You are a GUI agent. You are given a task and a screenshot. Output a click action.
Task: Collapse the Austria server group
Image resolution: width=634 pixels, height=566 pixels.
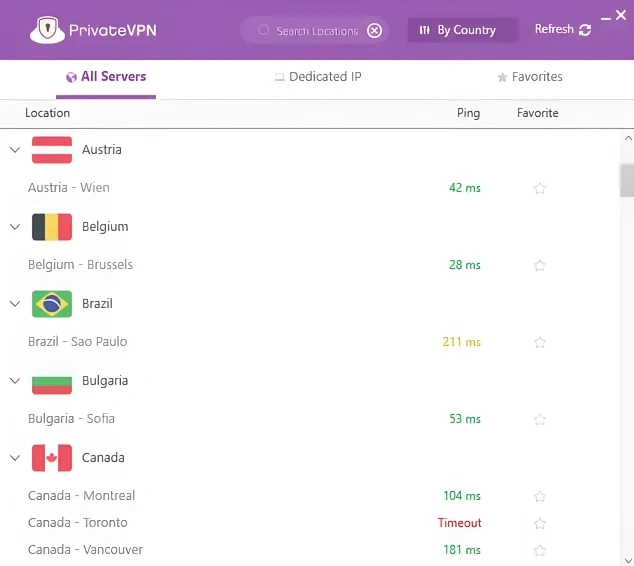click(x=15, y=150)
